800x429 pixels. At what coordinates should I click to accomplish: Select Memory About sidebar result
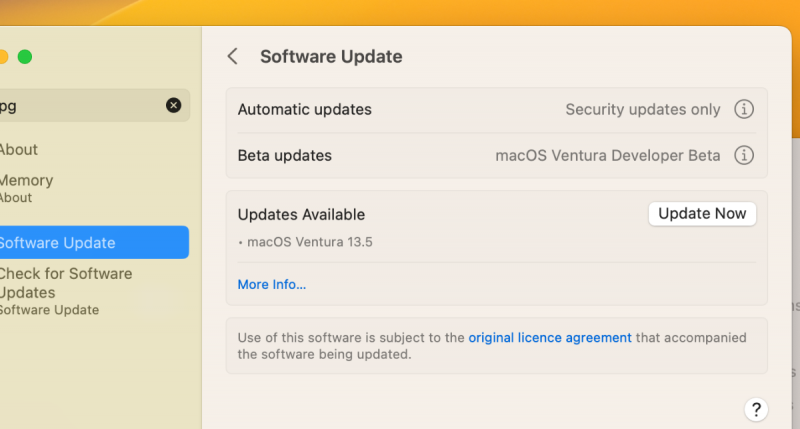(26, 187)
